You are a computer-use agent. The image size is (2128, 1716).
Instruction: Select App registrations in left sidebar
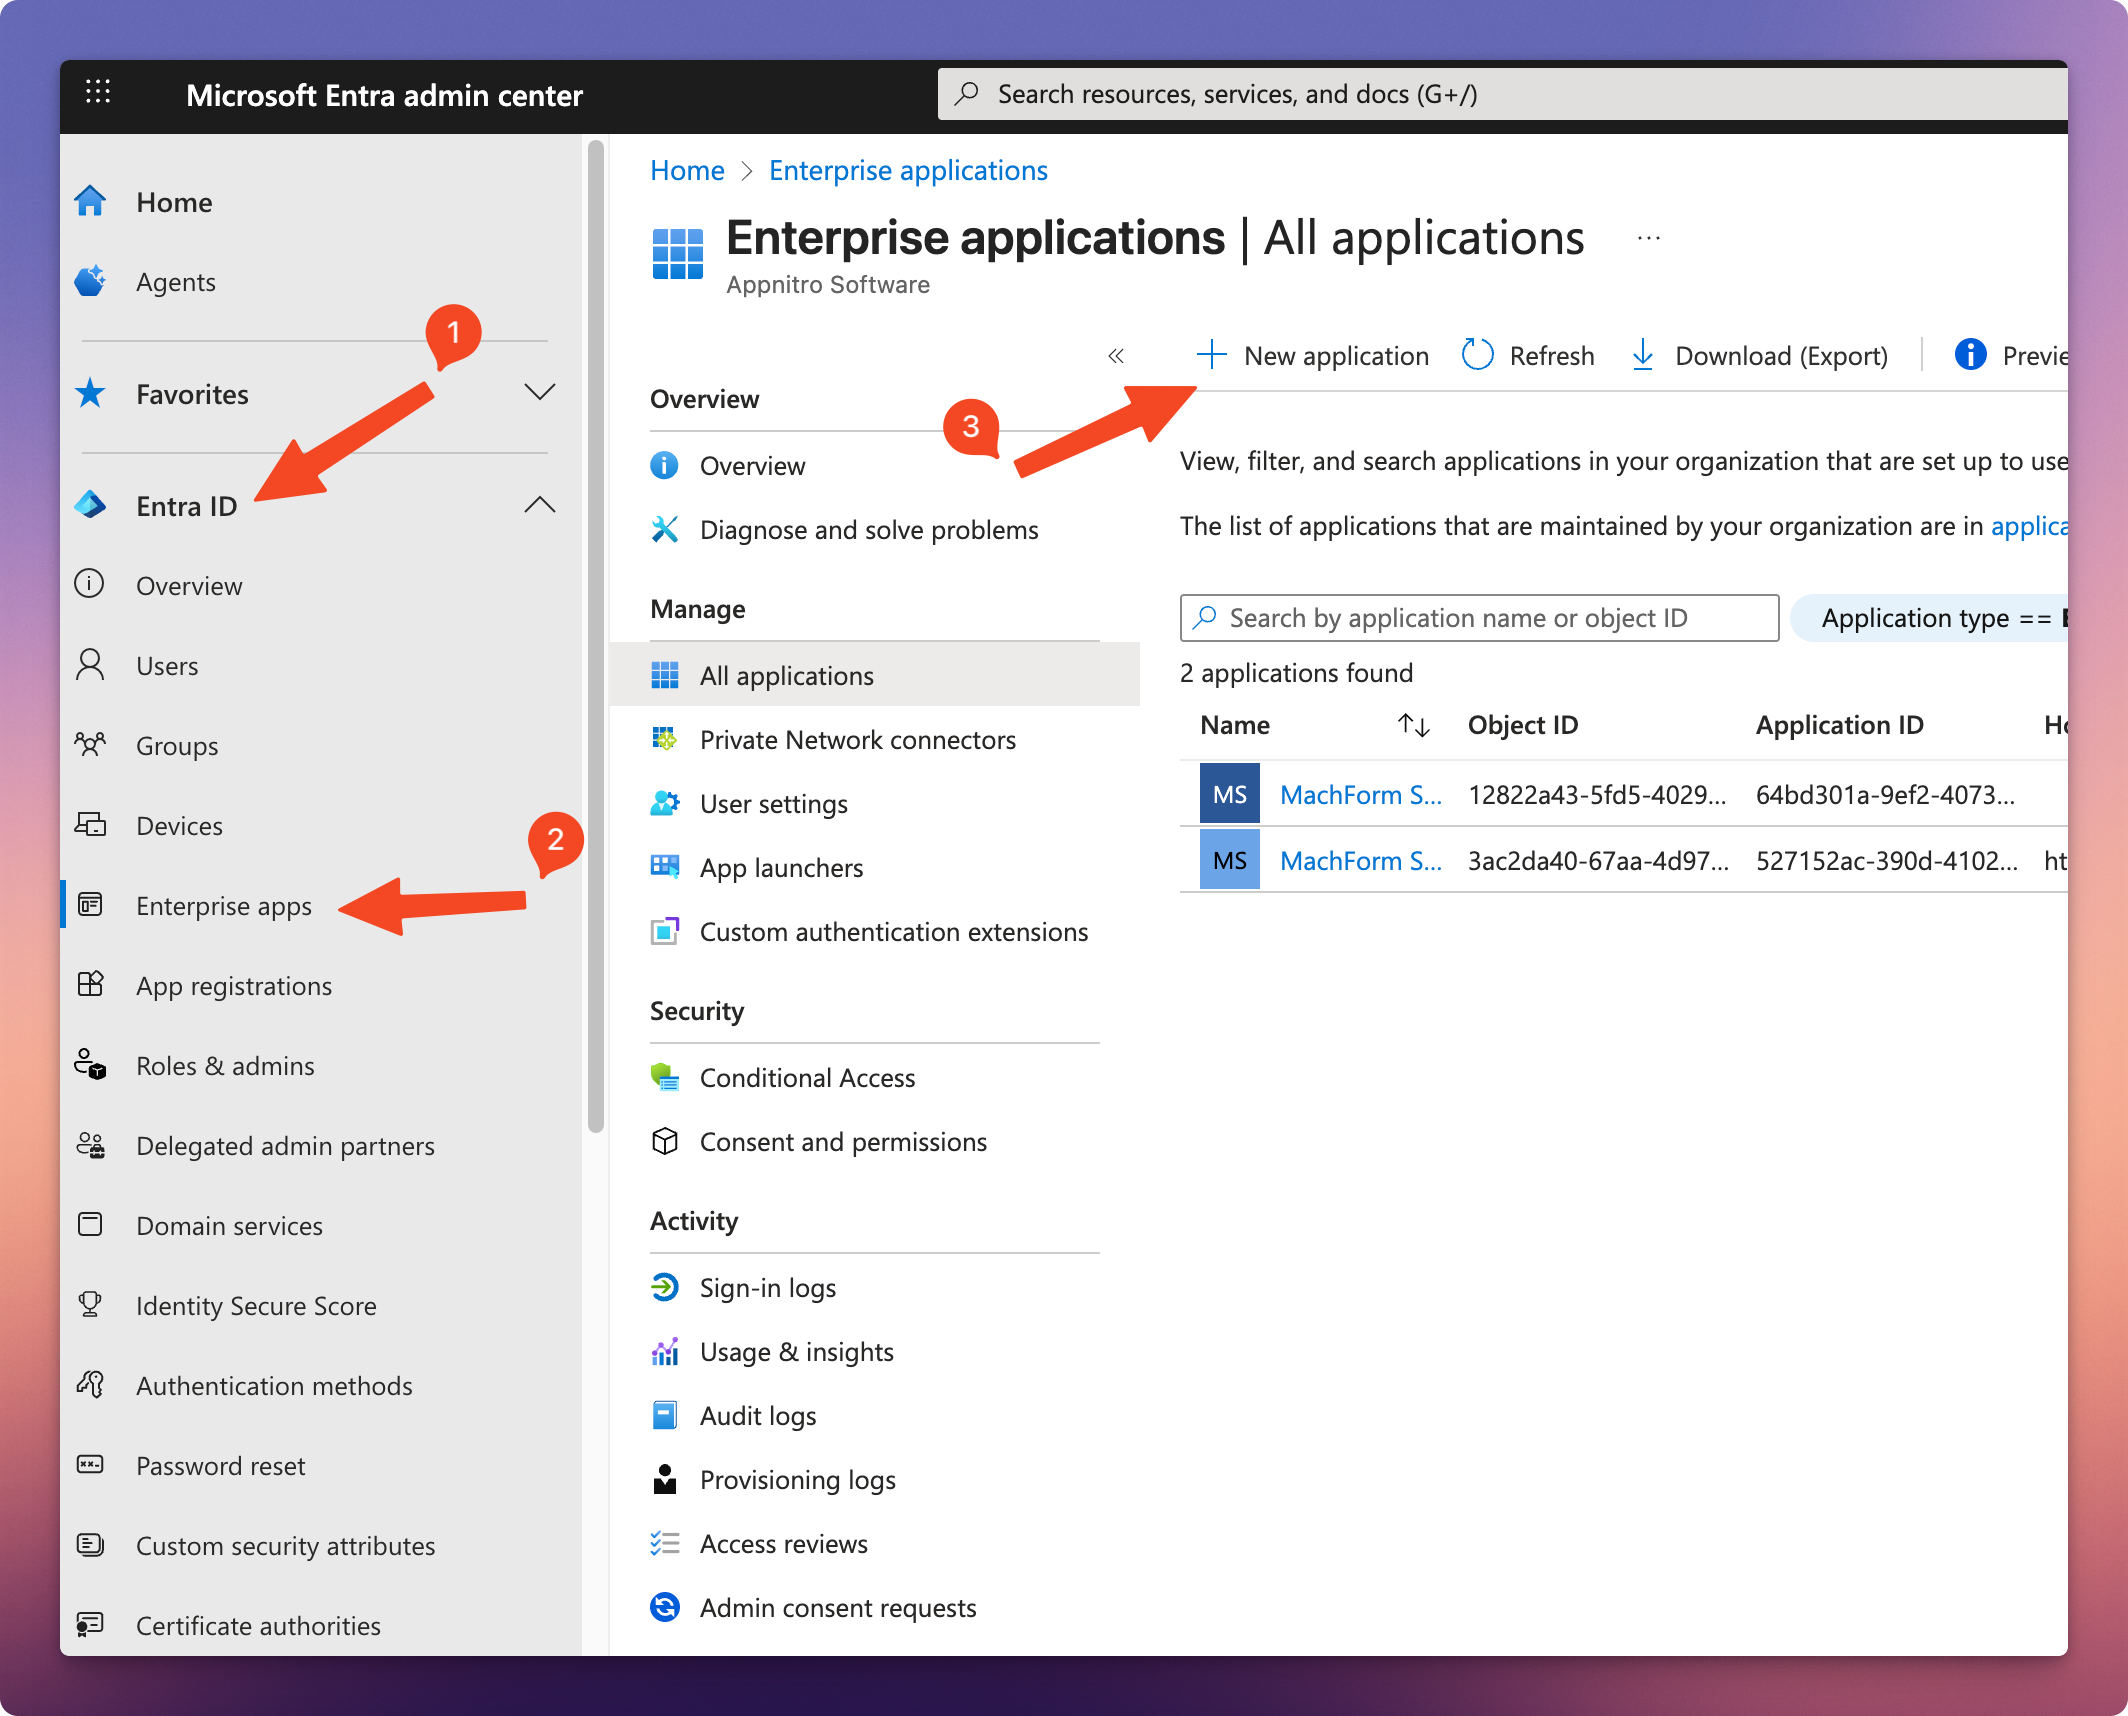[234, 985]
